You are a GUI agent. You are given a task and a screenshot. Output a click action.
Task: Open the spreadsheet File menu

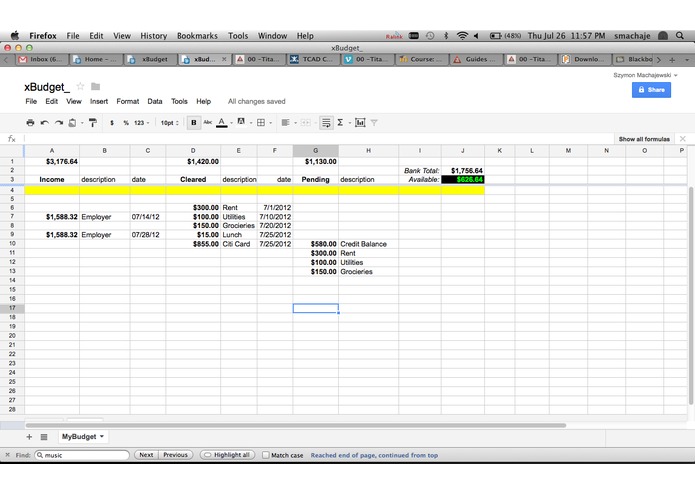[x=31, y=101]
